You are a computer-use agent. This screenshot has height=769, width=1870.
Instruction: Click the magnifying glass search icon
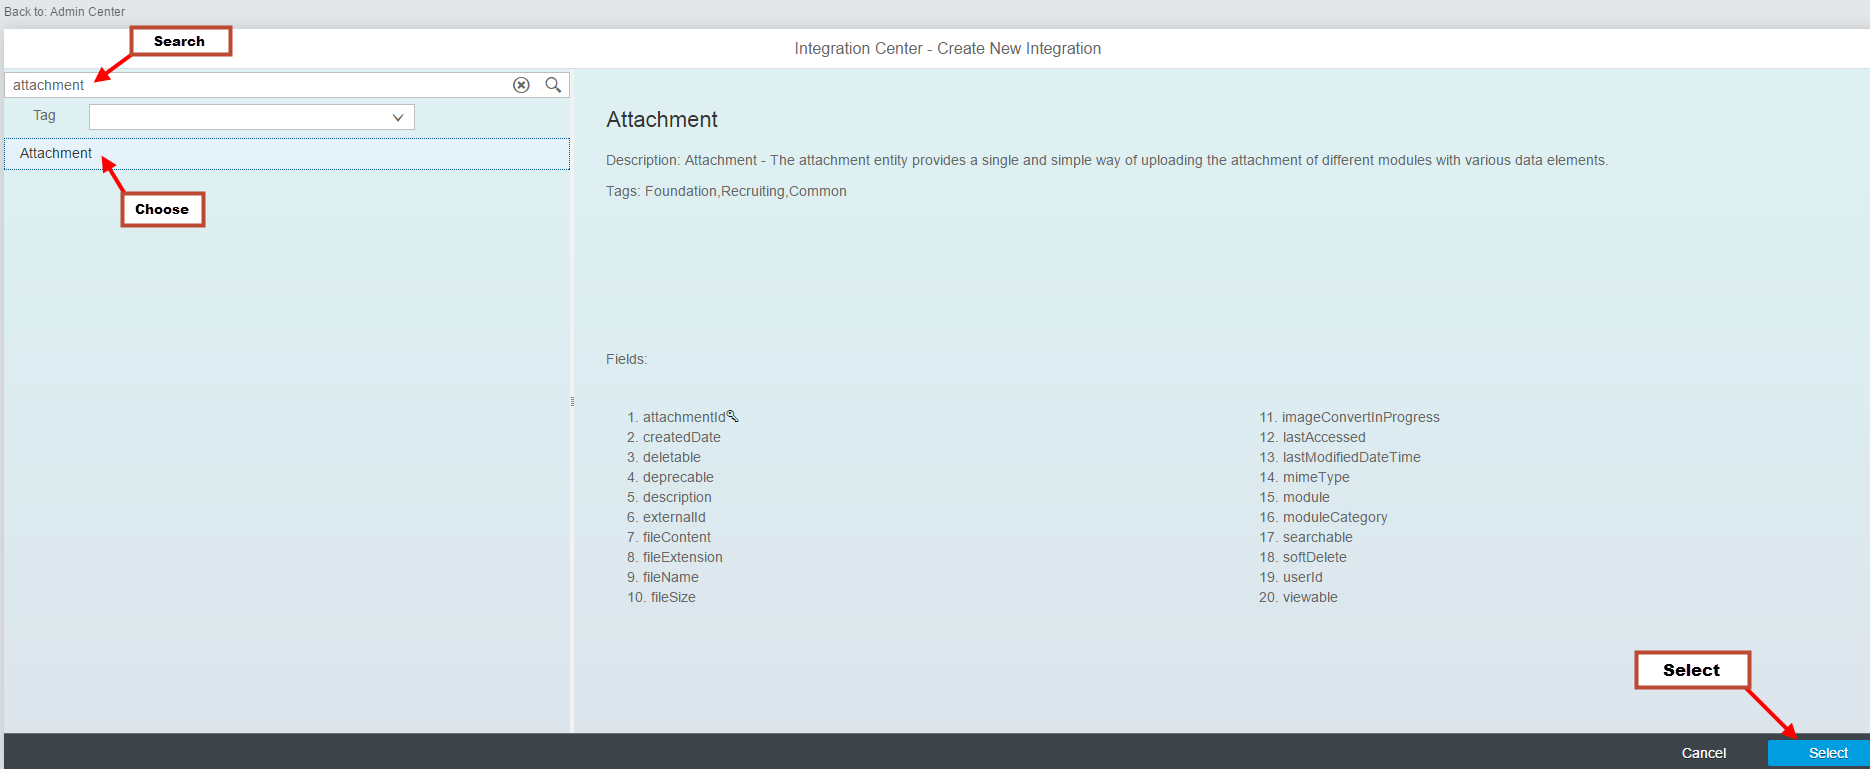(553, 85)
